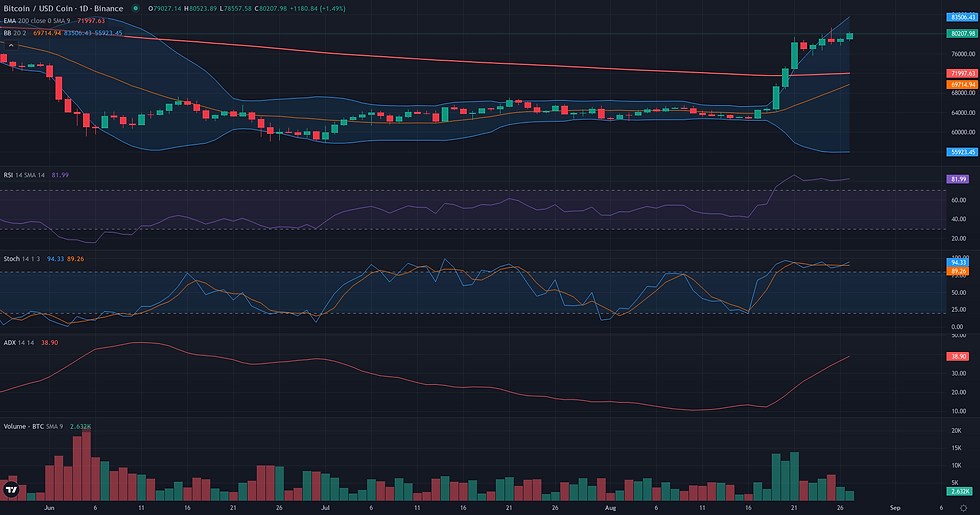Select the Volume - BTC SMA 9 legend
This screenshot has width=980, height=515.
pos(33,426)
